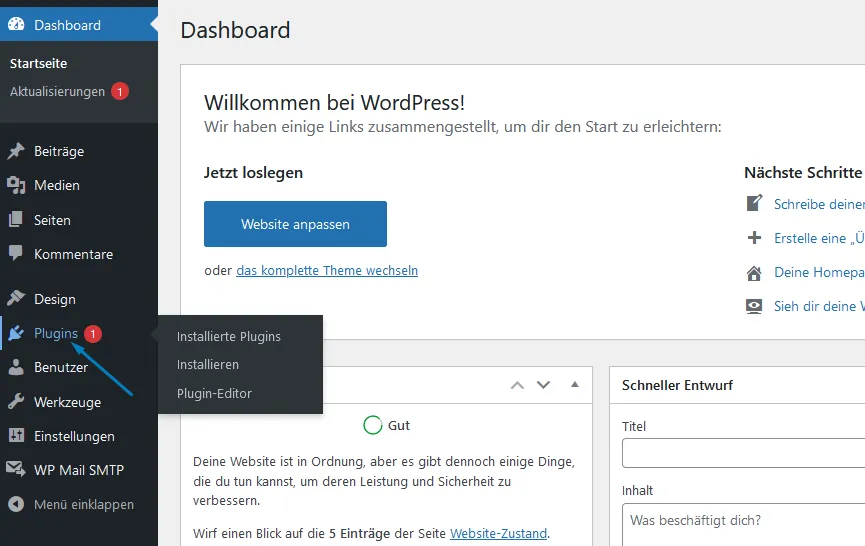Follow the das komplette Theme wechseln link
The height and width of the screenshot is (546, 865).
coord(327,271)
